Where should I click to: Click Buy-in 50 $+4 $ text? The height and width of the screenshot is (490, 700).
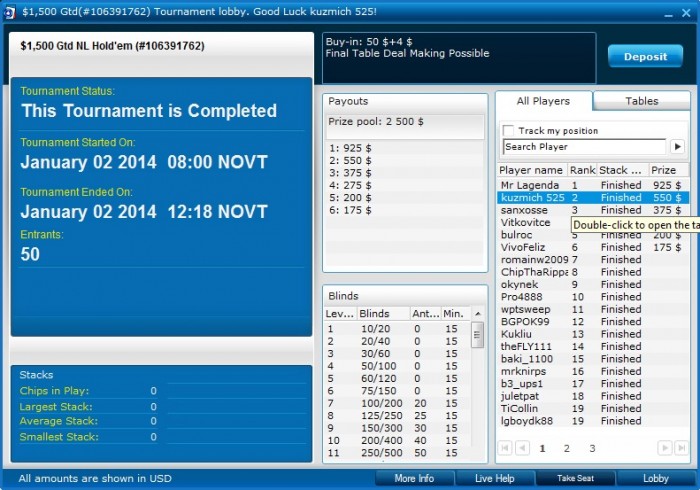point(369,42)
